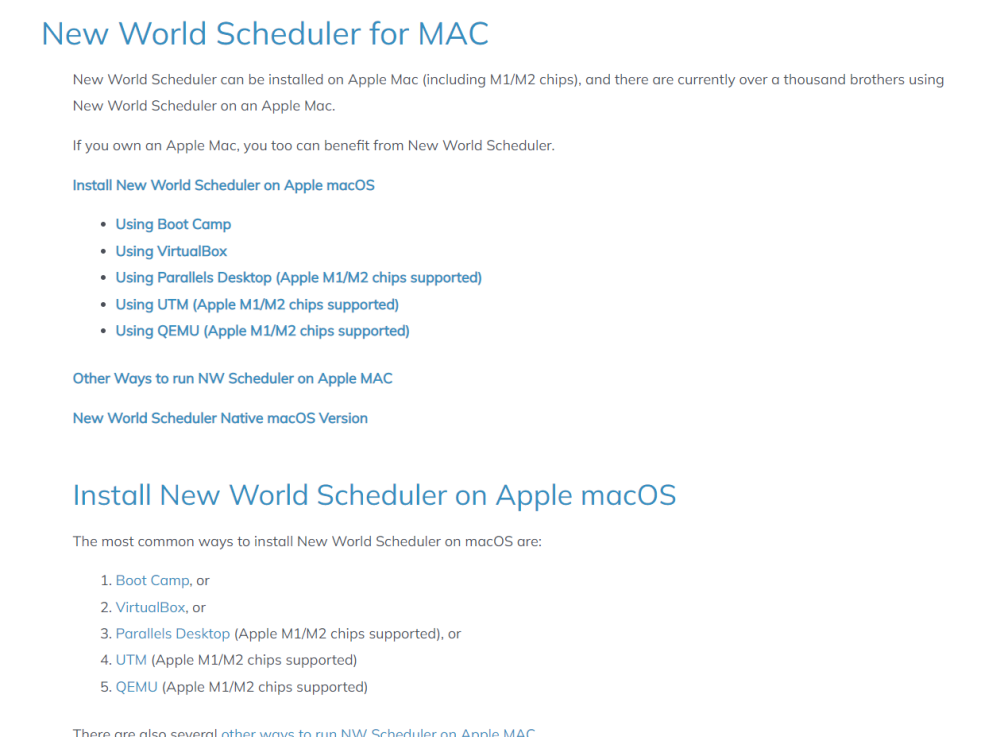Click the 'New World Scheduler for MAC' page heading
The width and height of the screenshot is (1000, 737).
point(265,34)
